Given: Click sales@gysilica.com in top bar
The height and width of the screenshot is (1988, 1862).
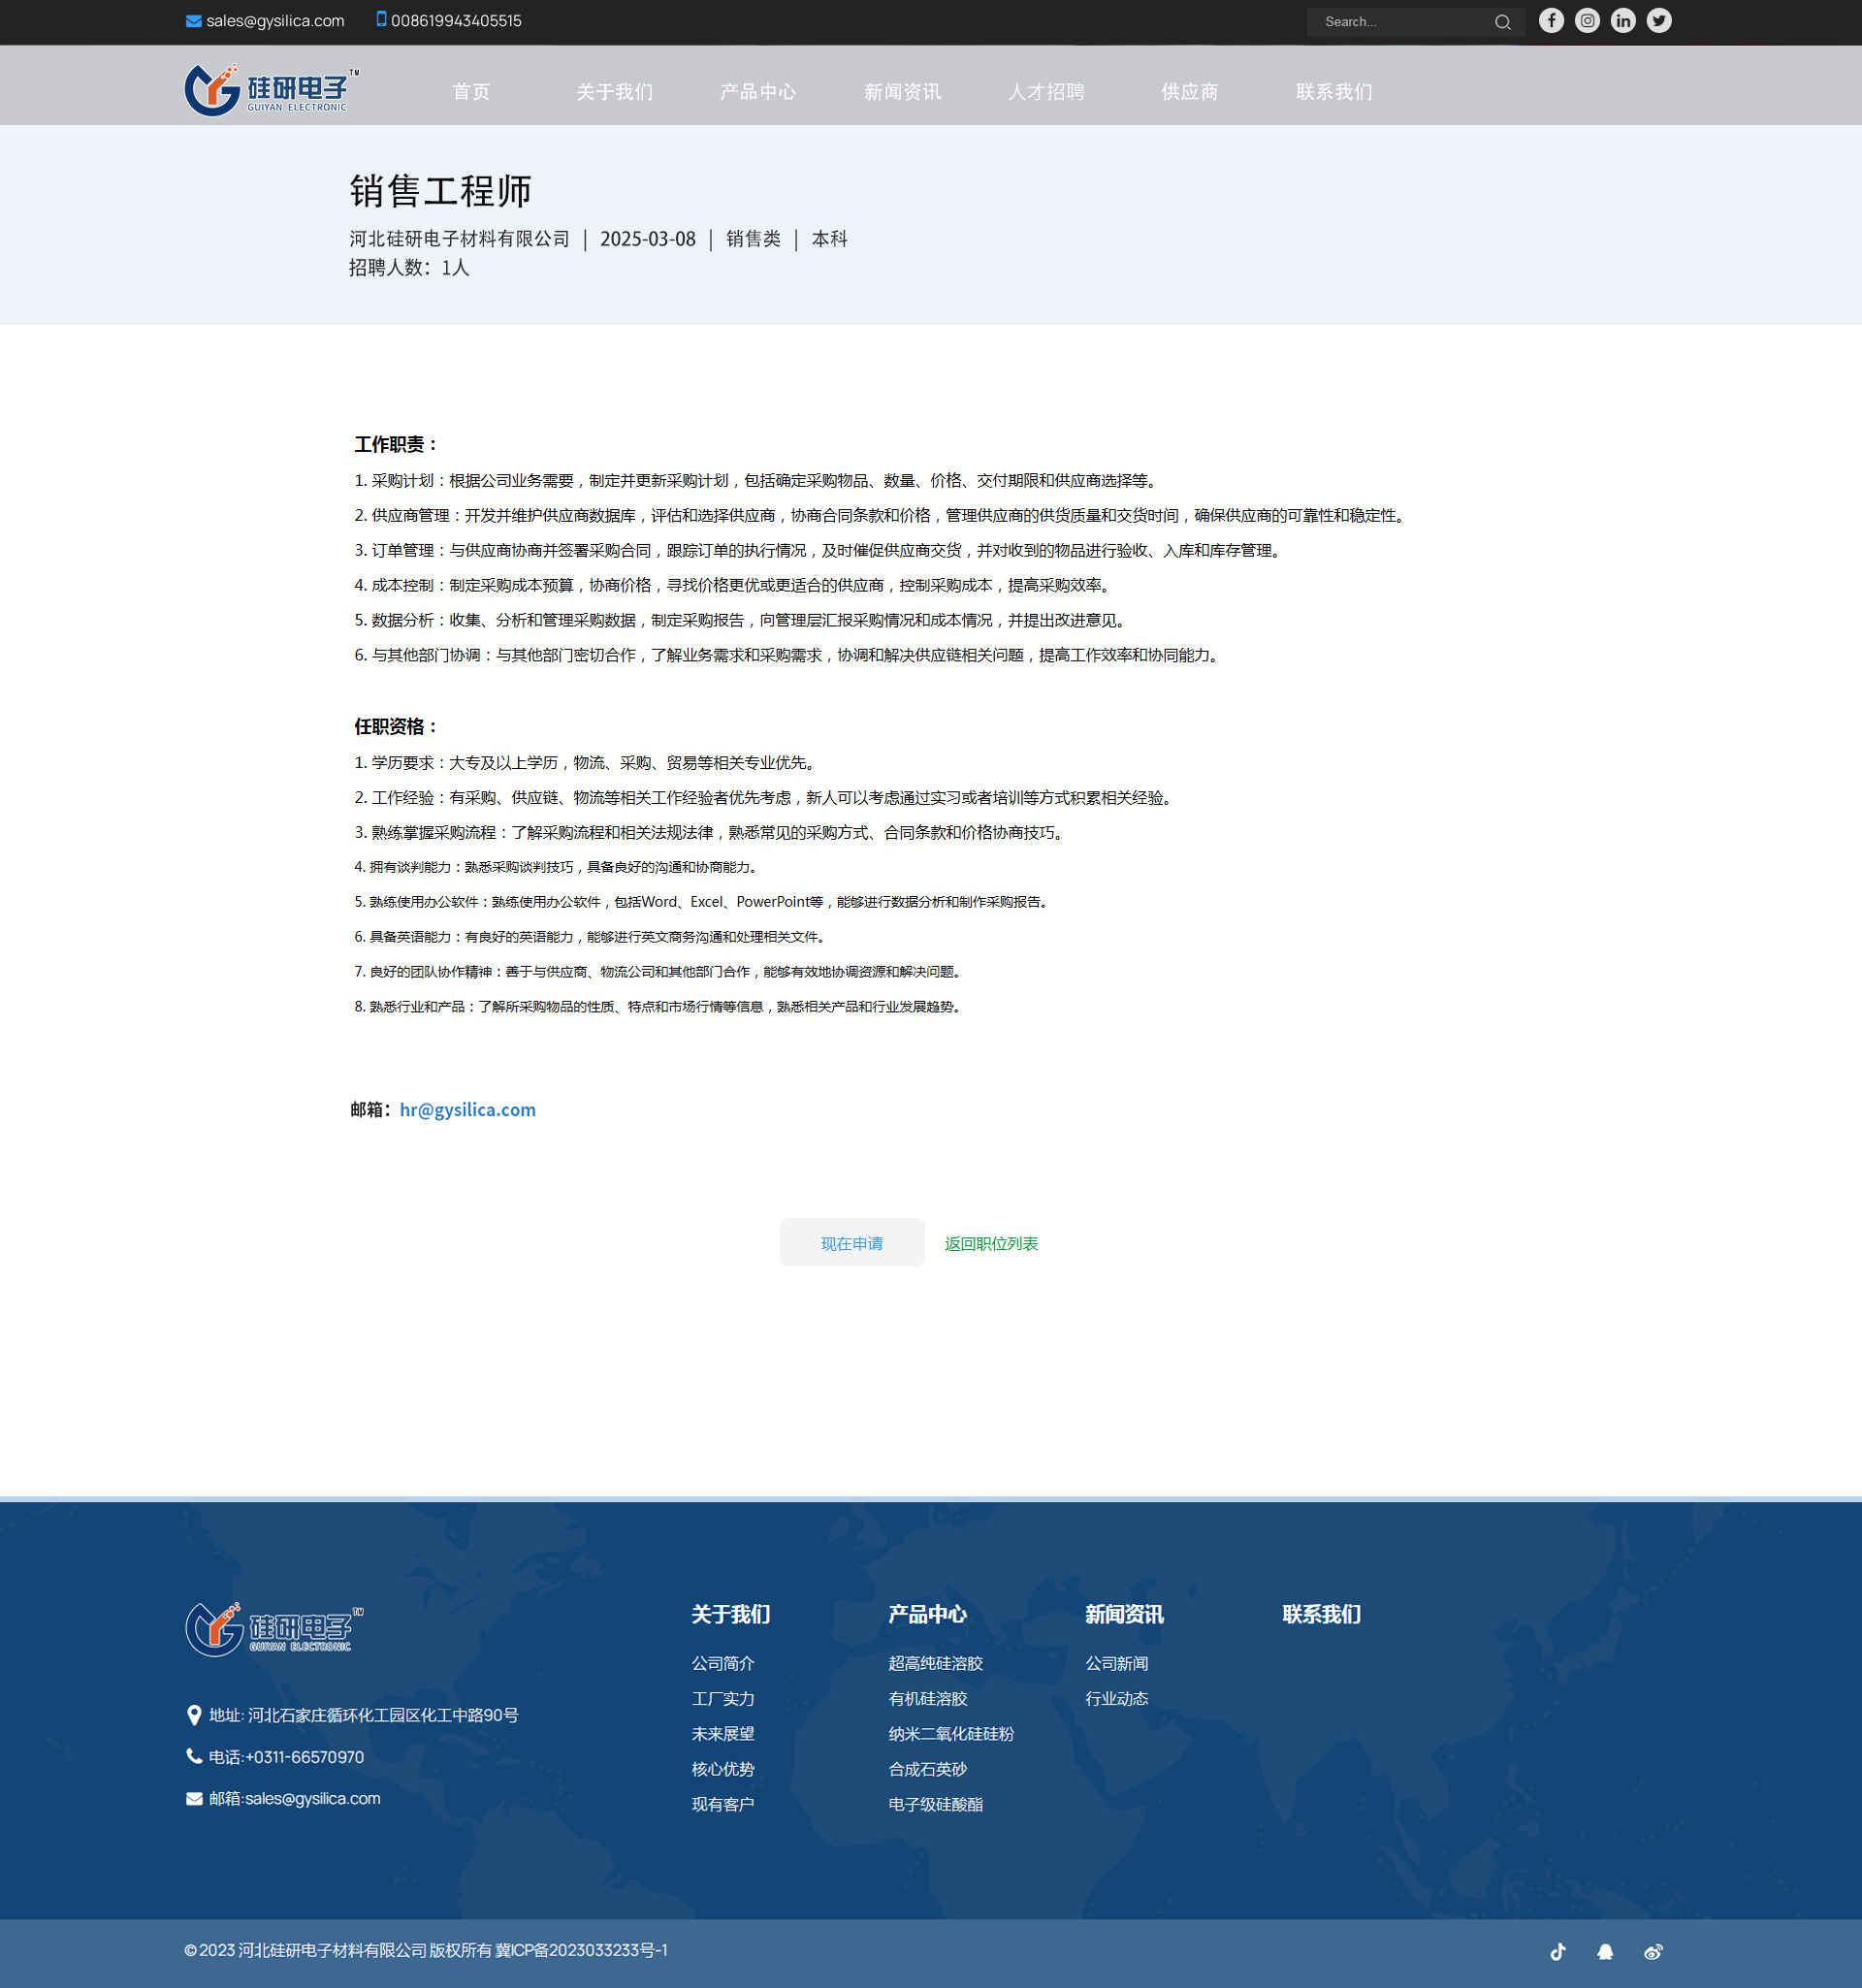Looking at the screenshot, I should click(275, 21).
